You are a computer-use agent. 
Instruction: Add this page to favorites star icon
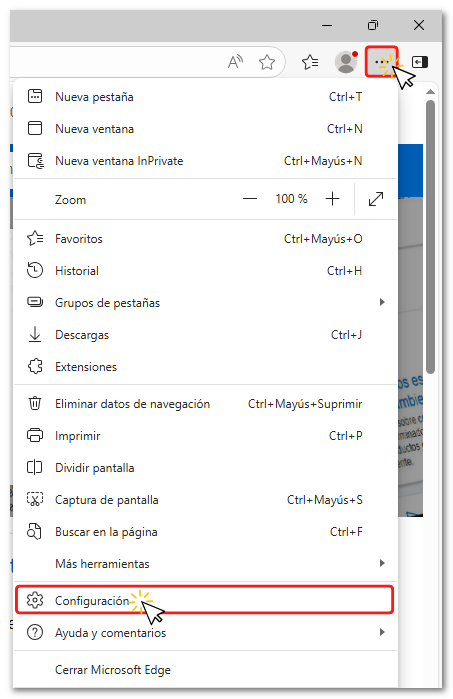(267, 62)
